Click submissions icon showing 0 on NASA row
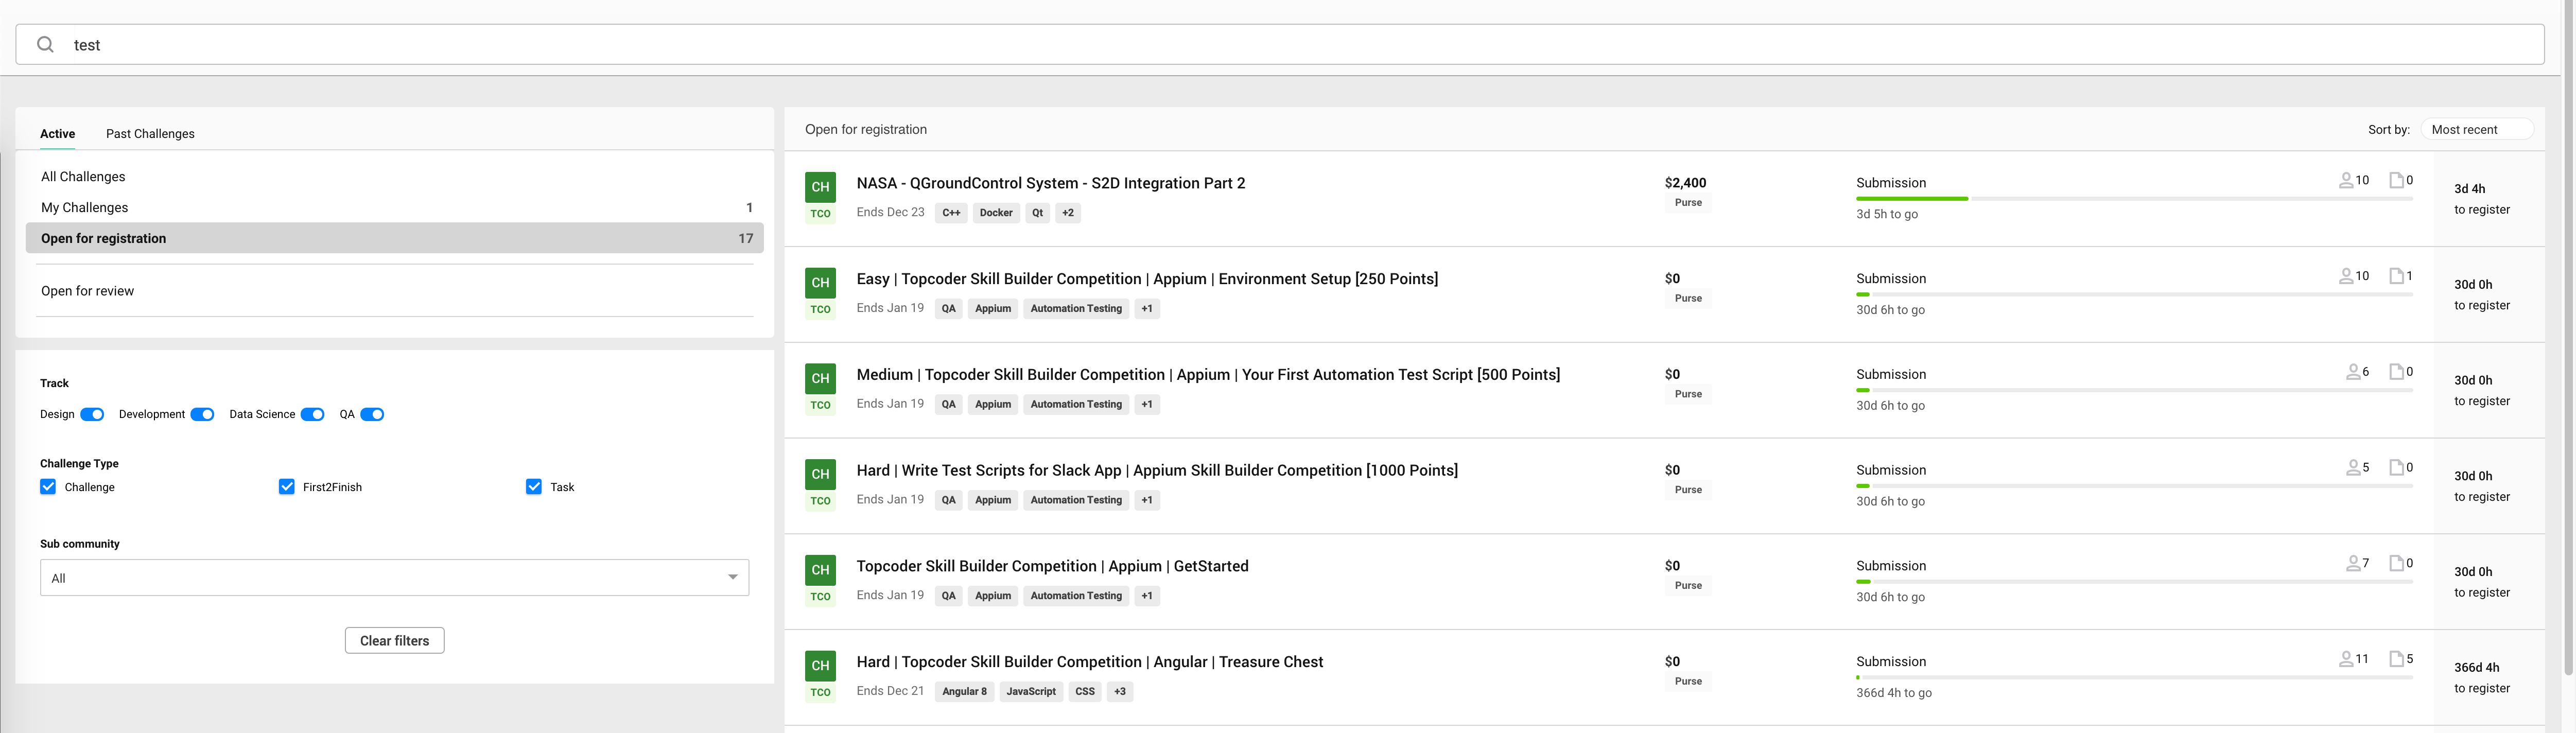 point(2396,180)
